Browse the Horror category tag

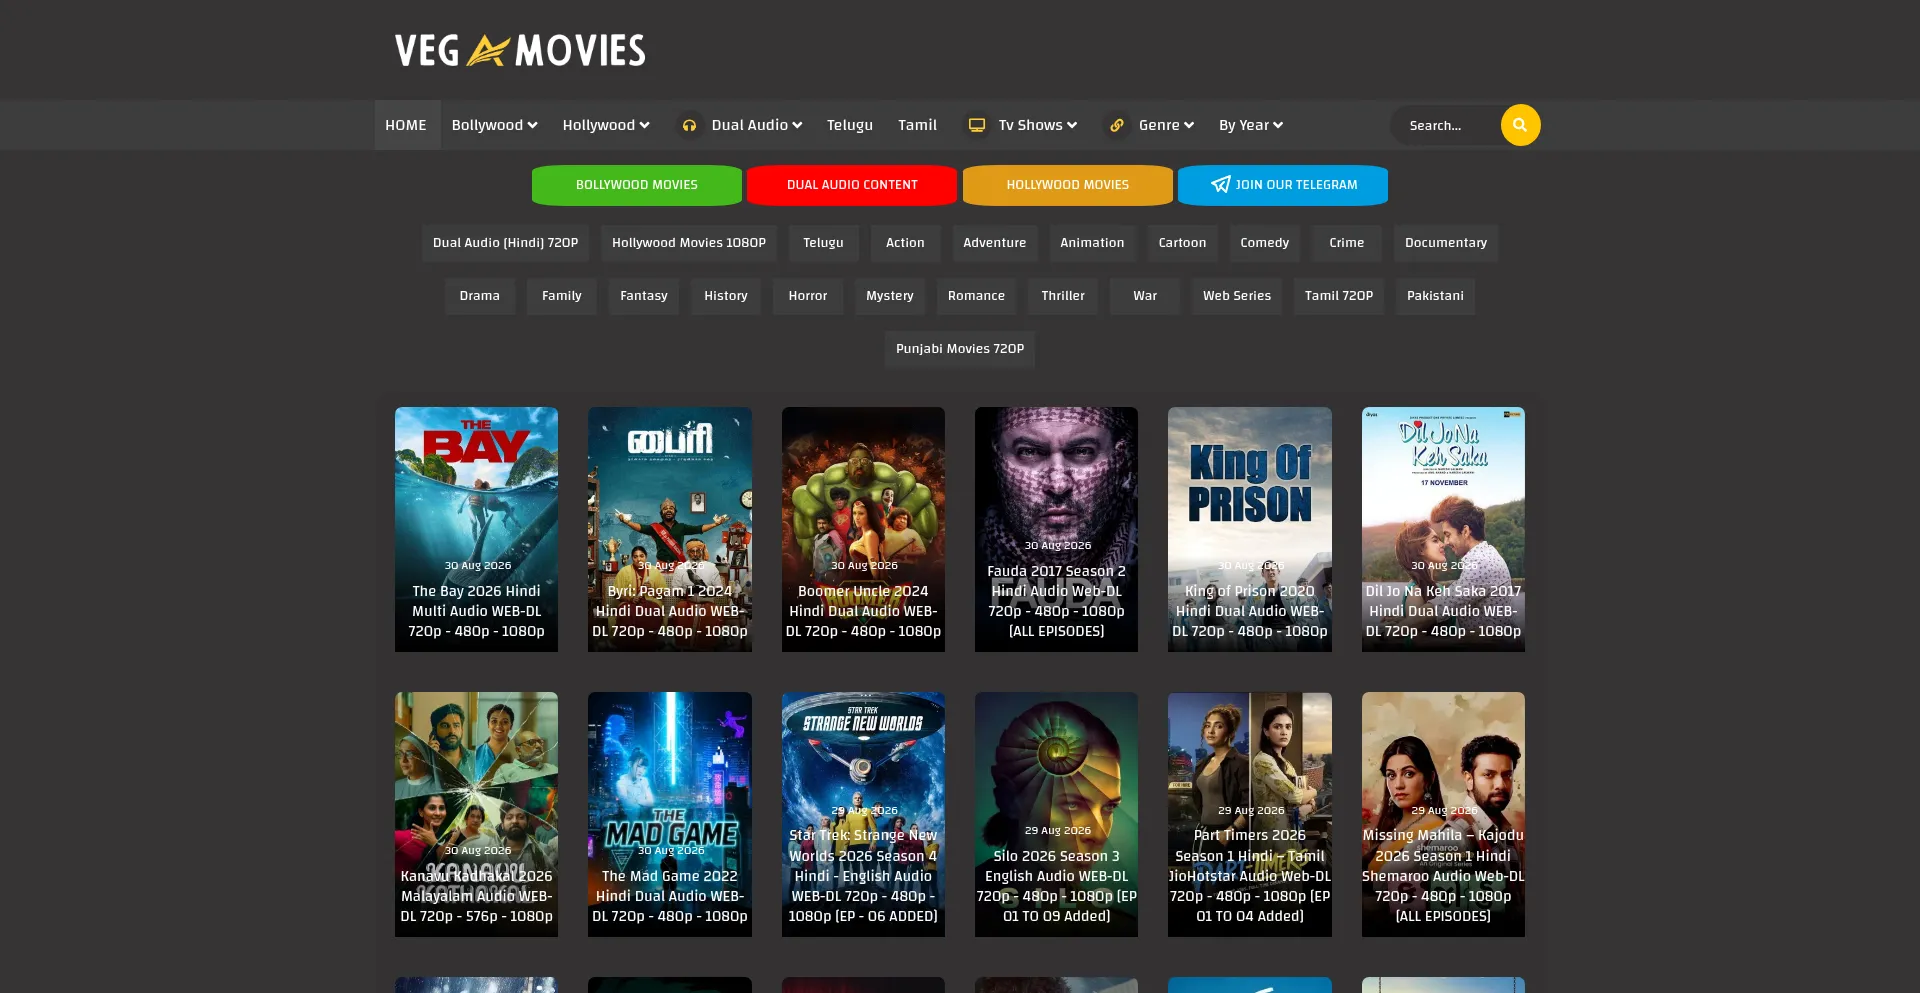(808, 296)
